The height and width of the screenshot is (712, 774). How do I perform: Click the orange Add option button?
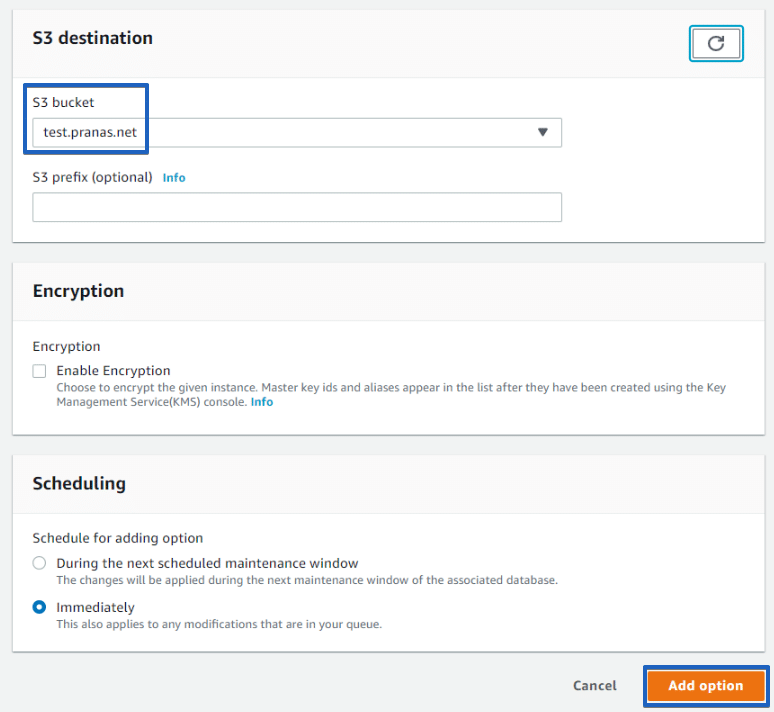[x=705, y=686]
